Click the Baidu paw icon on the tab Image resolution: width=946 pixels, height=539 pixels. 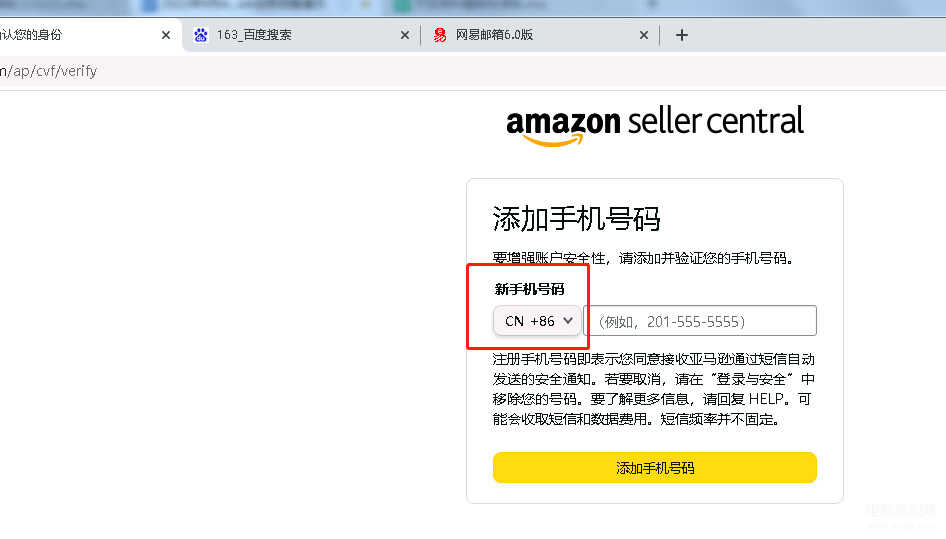pyautogui.click(x=201, y=35)
